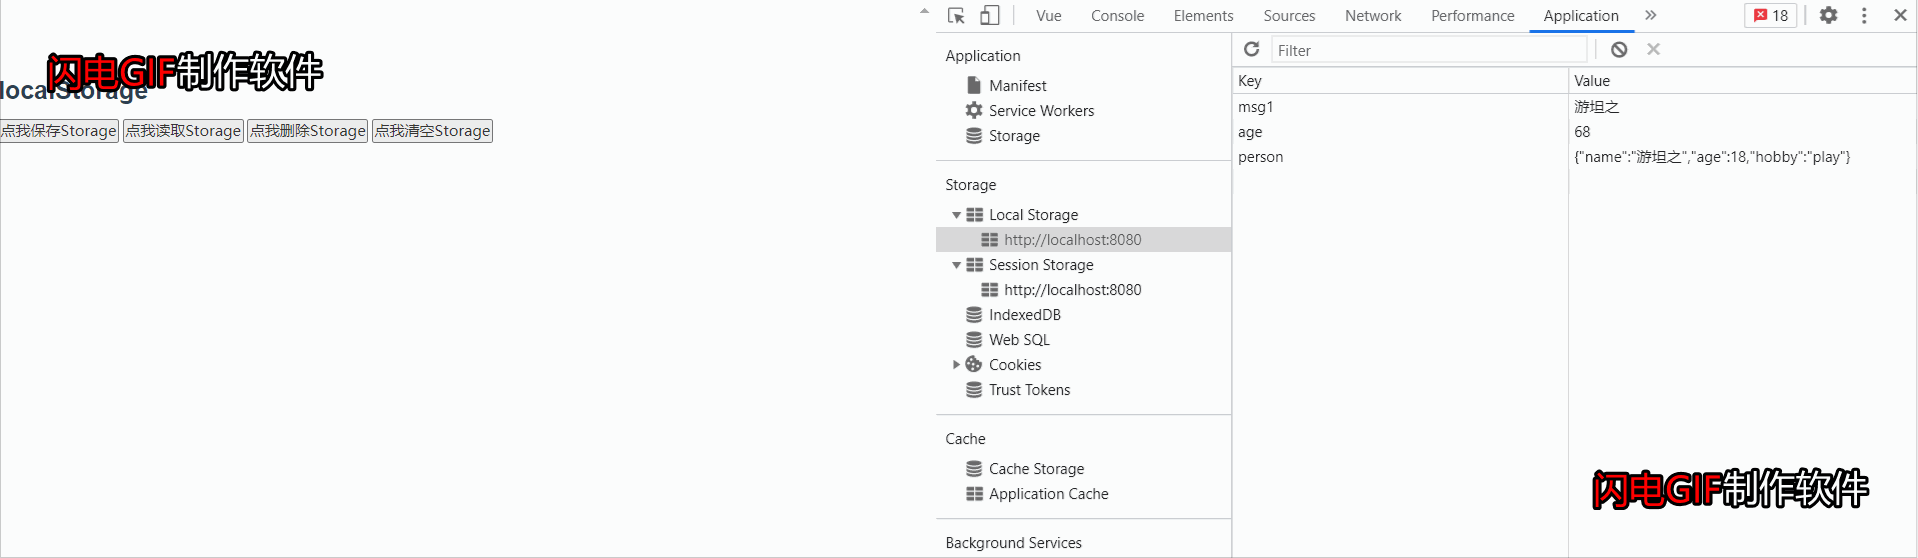This screenshot has width=1918, height=558.
Task: Expand the Cookies tree node
Action: pos(956,365)
